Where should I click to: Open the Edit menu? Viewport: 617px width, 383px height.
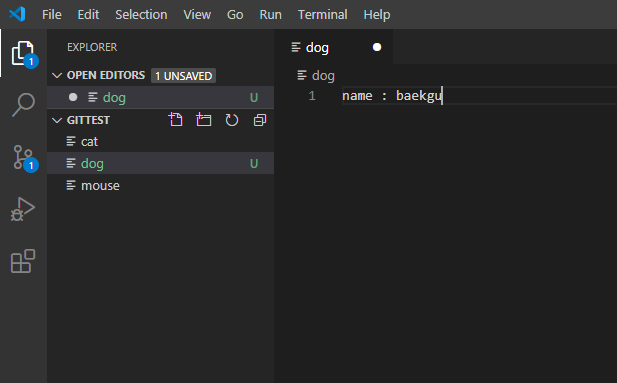click(88, 15)
